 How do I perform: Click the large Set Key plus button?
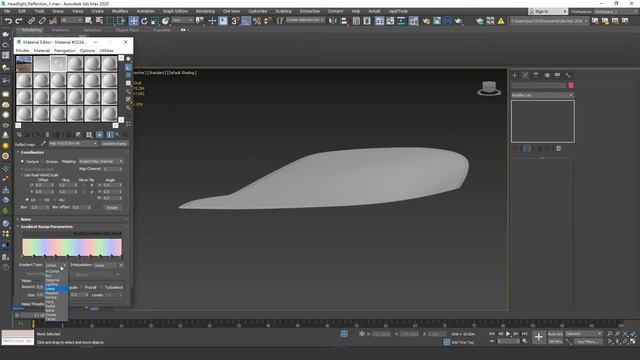(539, 337)
